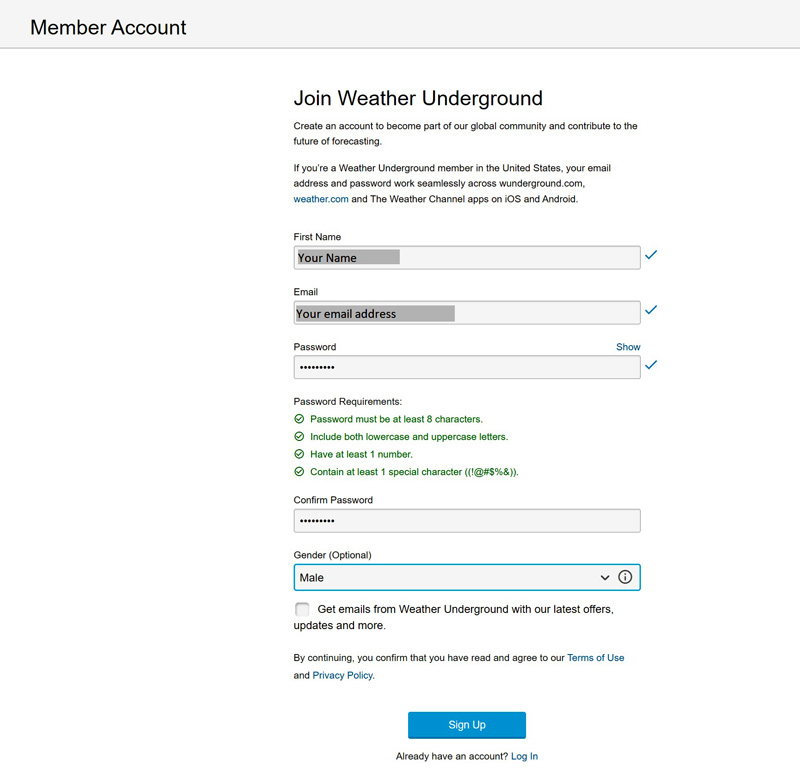
Task: Click check icon beside special character requirement
Action: (x=299, y=472)
